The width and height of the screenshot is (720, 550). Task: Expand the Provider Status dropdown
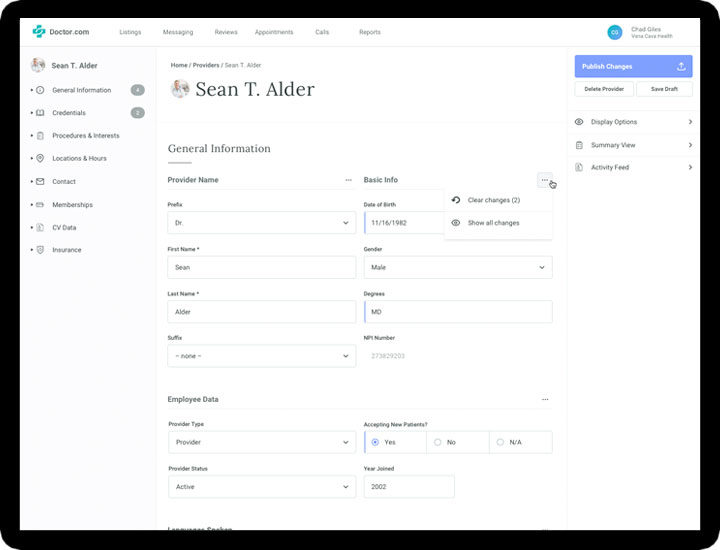(x=262, y=487)
